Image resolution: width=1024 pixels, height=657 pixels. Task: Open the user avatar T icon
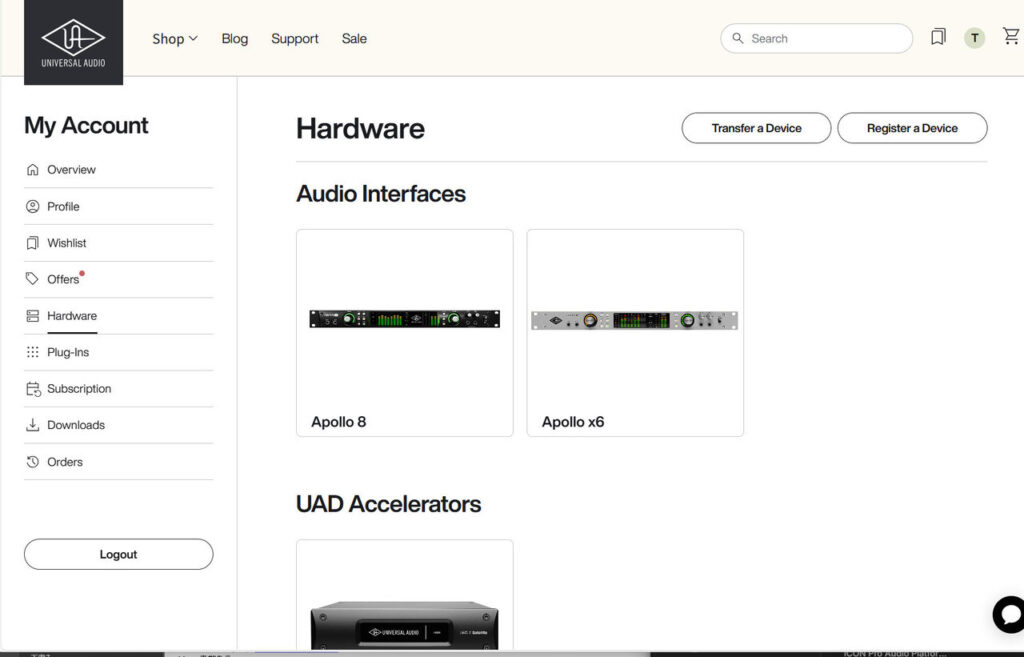974,38
